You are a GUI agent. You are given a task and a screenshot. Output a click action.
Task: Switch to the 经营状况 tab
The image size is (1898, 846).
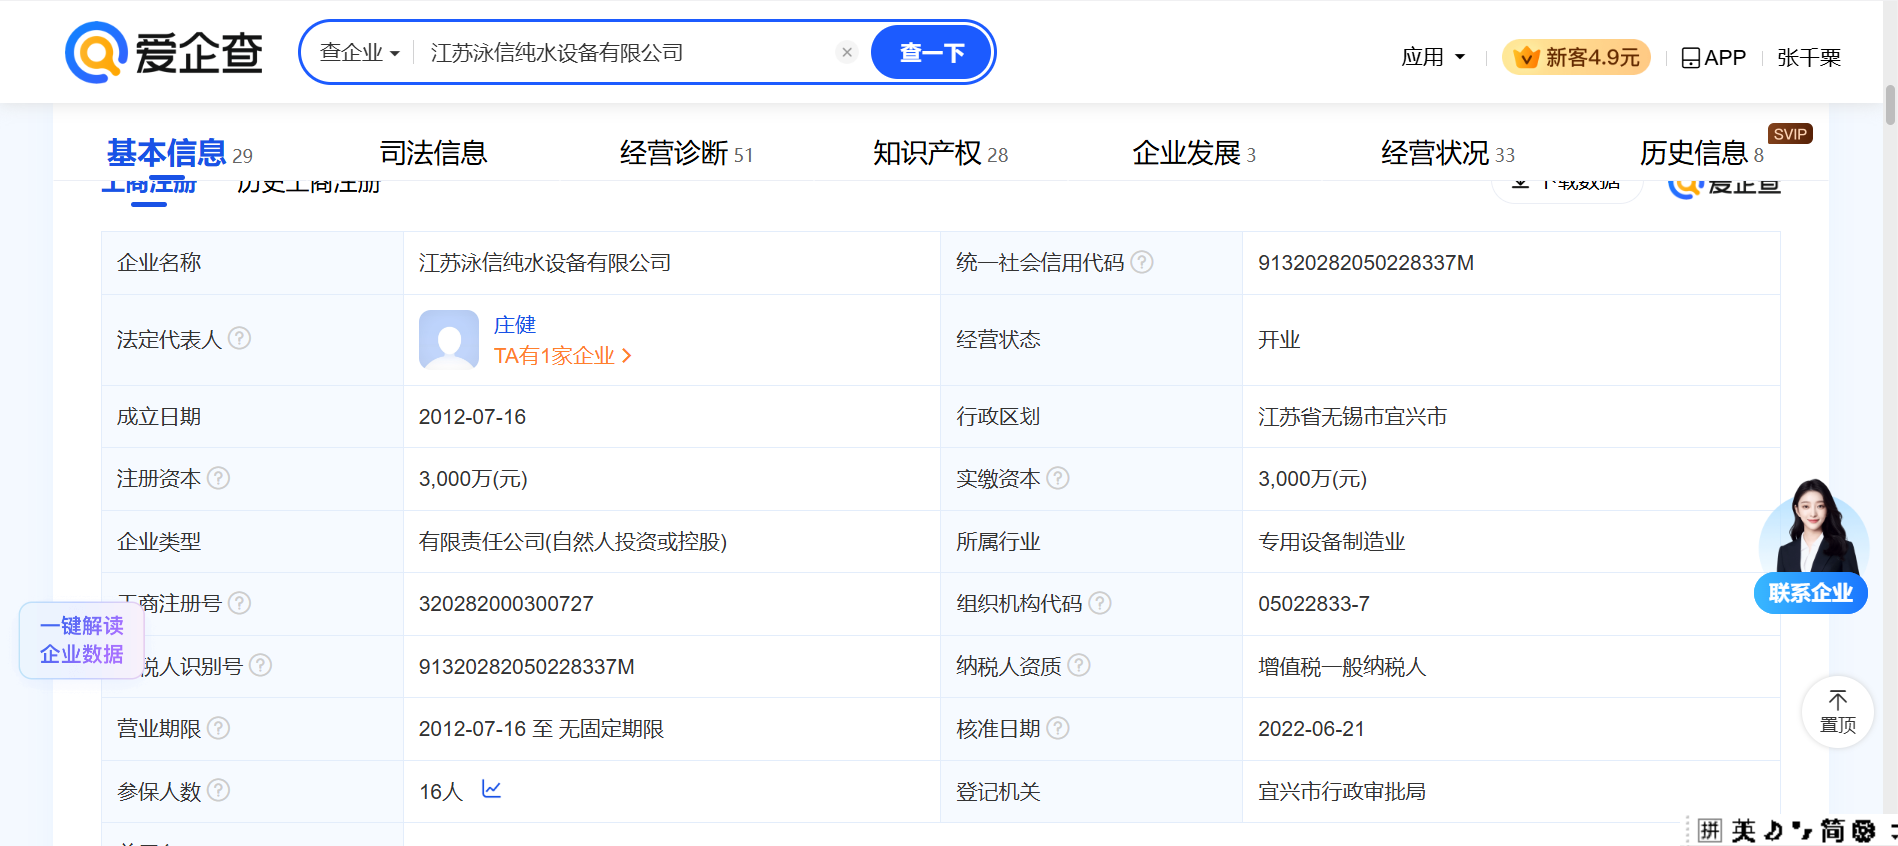[x=1448, y=153]
